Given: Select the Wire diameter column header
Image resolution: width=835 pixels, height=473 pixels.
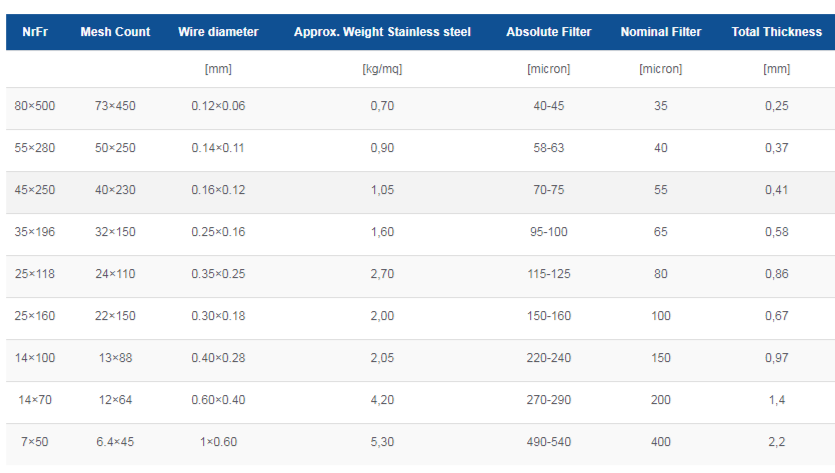Looking at the screenshot, I should pyautogui.click(x=218, y=32).
